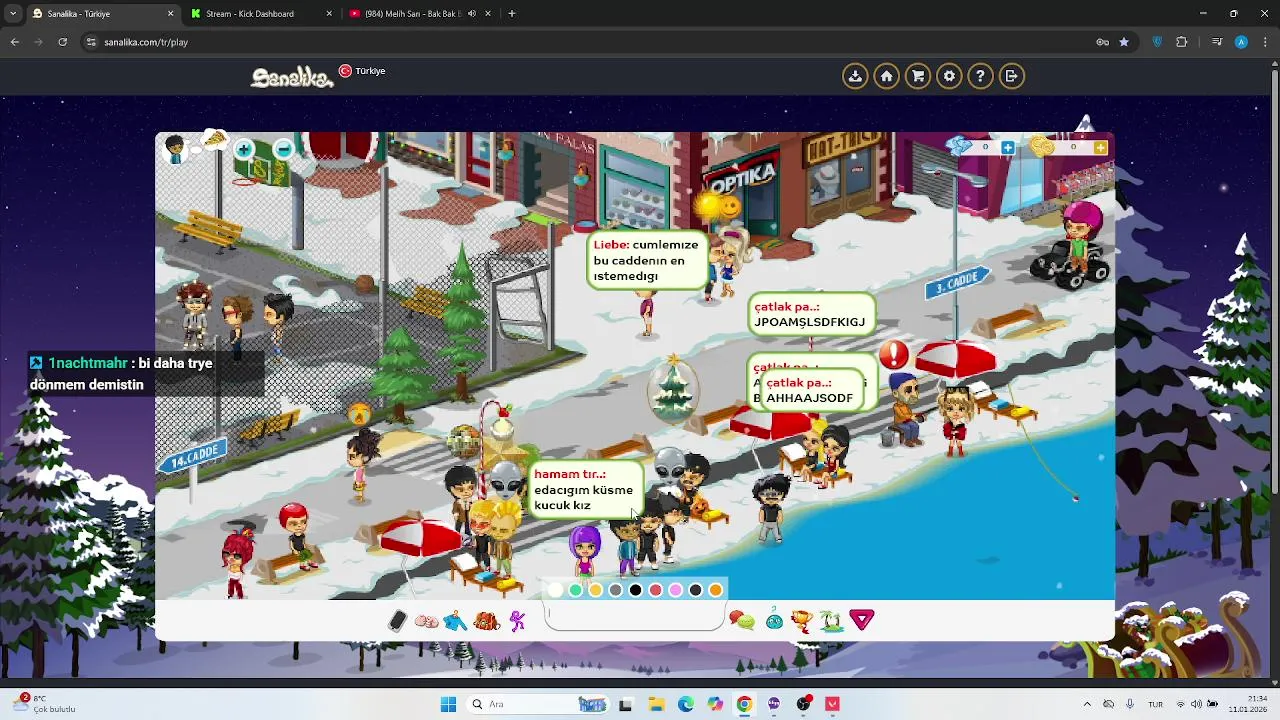Click the logout exit icon in header

(x=1012, y=76)
